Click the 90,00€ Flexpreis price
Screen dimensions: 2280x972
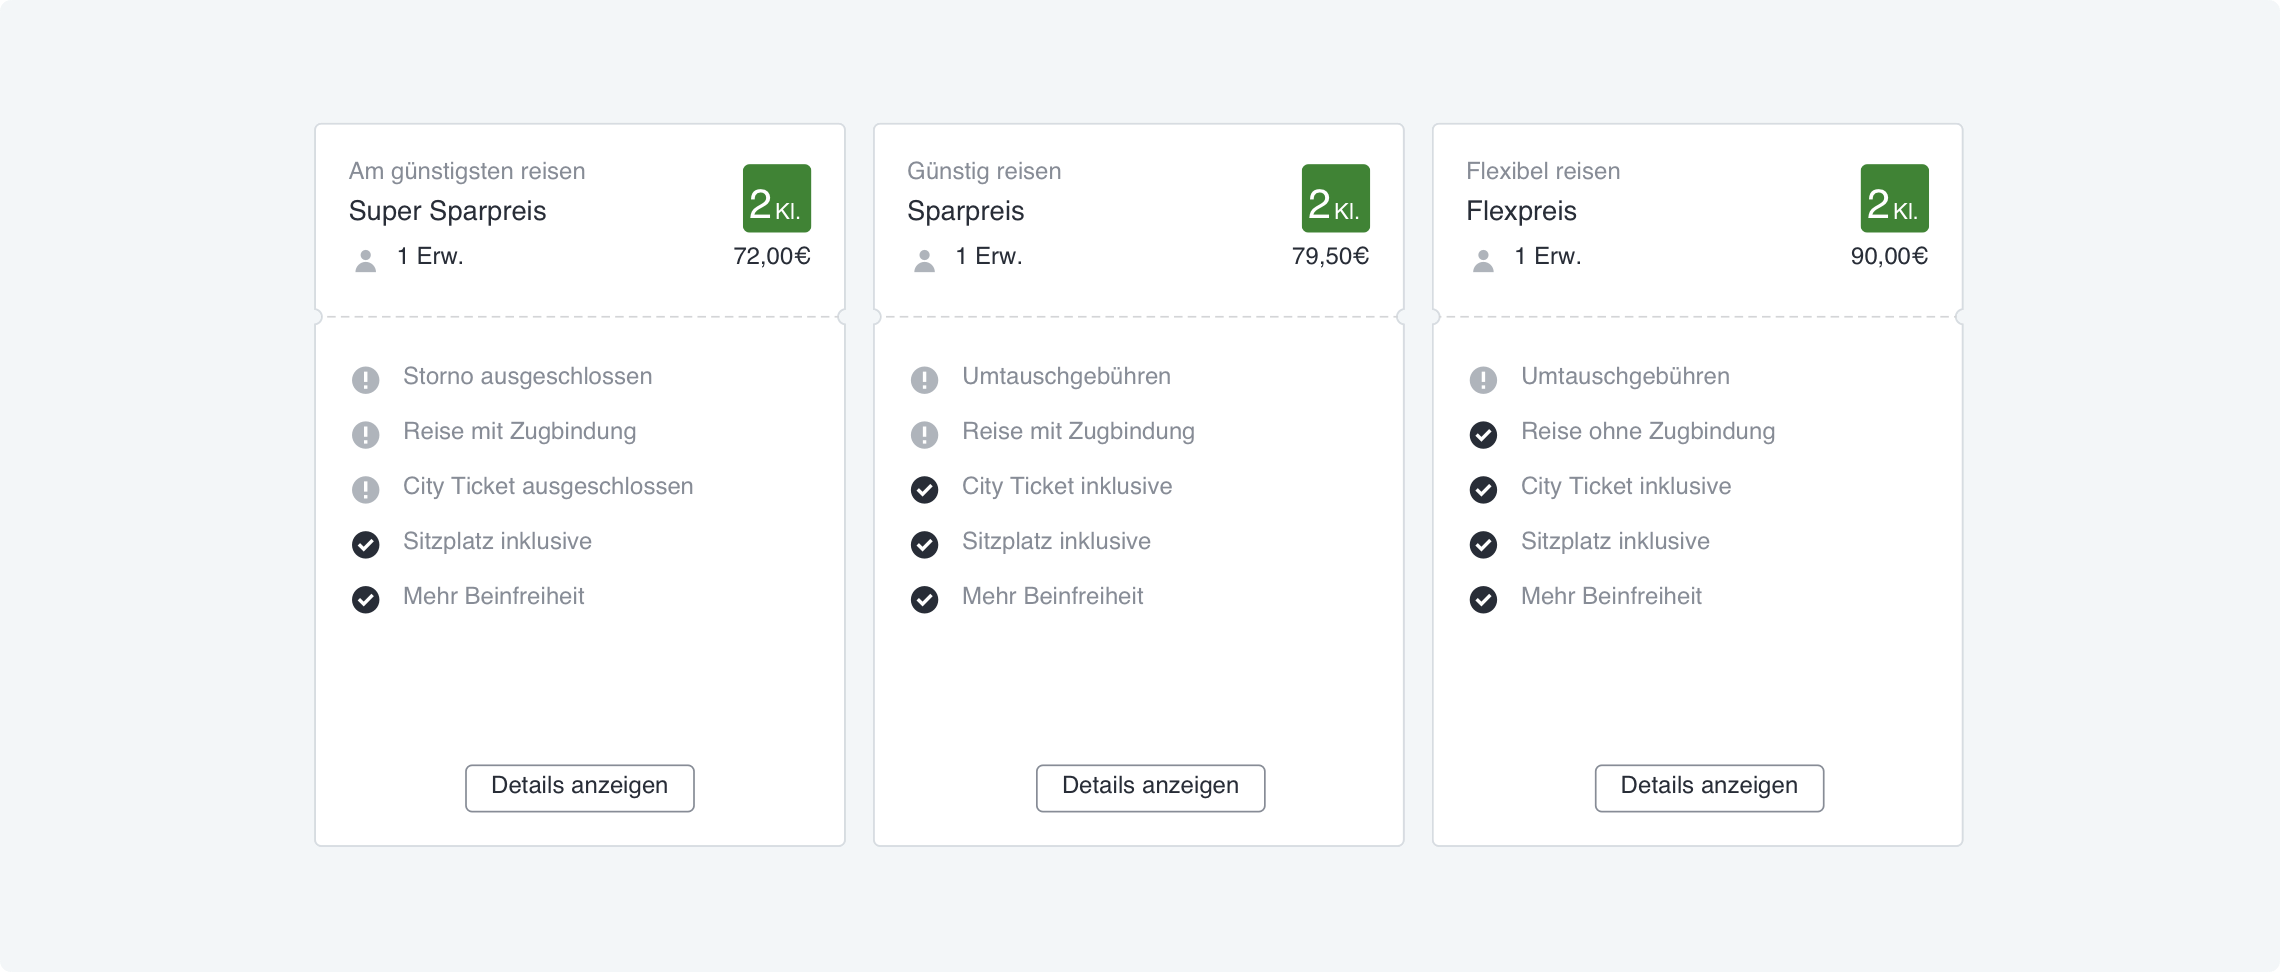(1889, 256)
